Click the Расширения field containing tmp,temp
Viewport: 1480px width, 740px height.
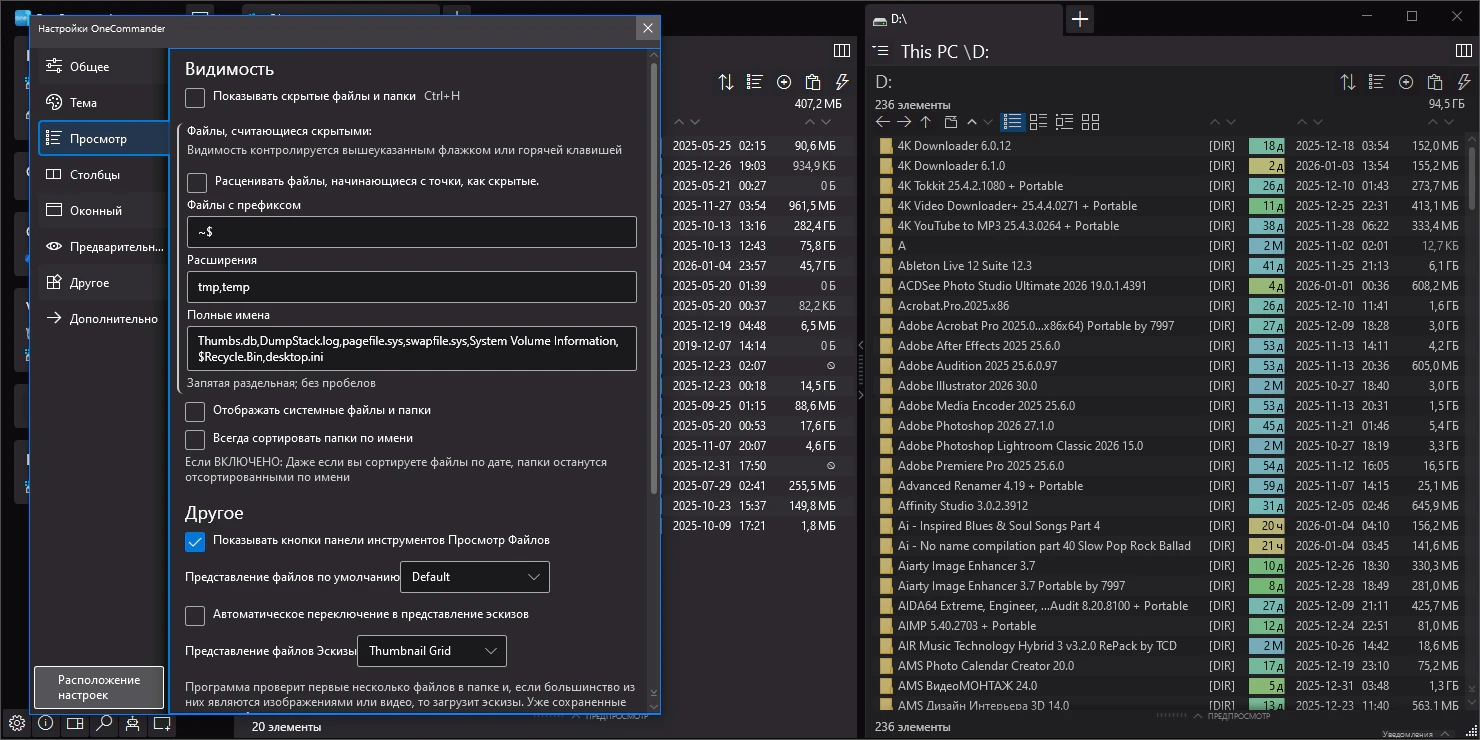point(411,287)
